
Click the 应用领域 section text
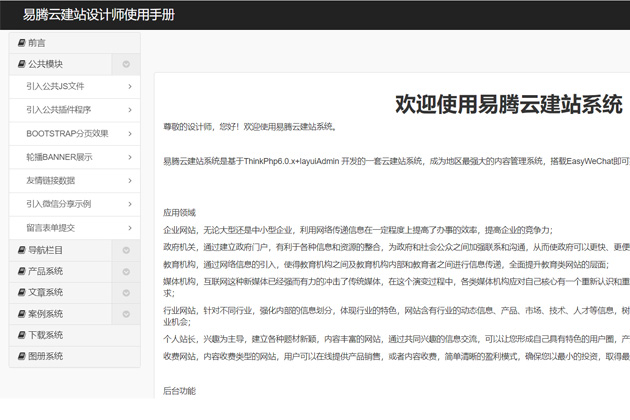tap(179, 213)
